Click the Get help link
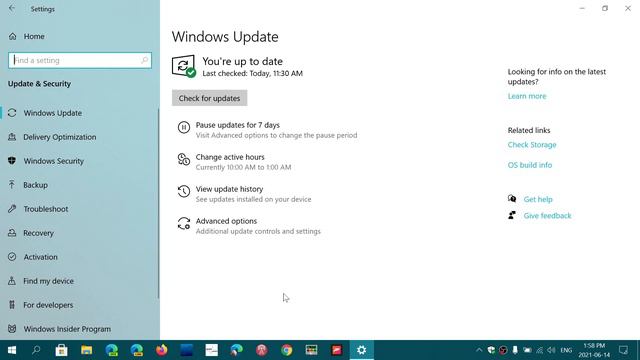The height and width of the screenshot is (360, 640). tap(538, 200)
